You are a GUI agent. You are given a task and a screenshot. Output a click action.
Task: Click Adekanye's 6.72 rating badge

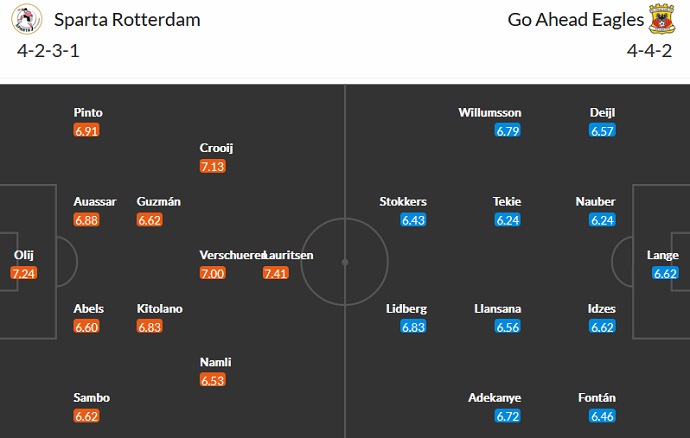[508, 415]
